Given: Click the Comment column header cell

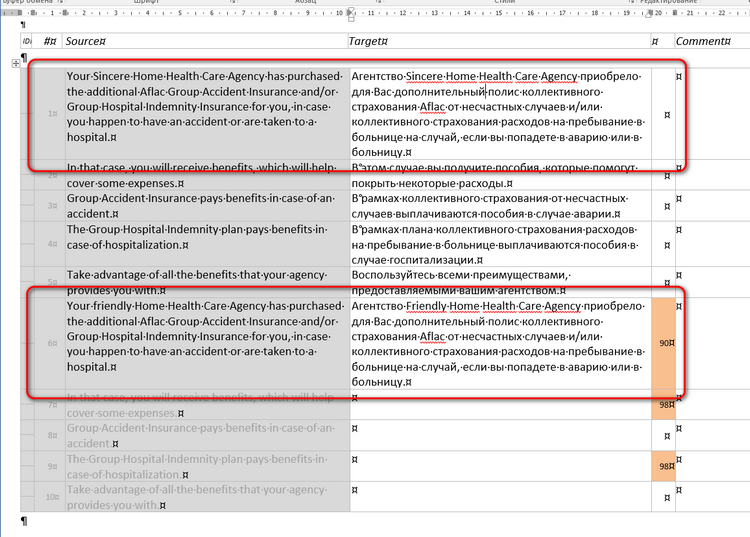Looking at the screenshot, I should [x=712, y=41].
